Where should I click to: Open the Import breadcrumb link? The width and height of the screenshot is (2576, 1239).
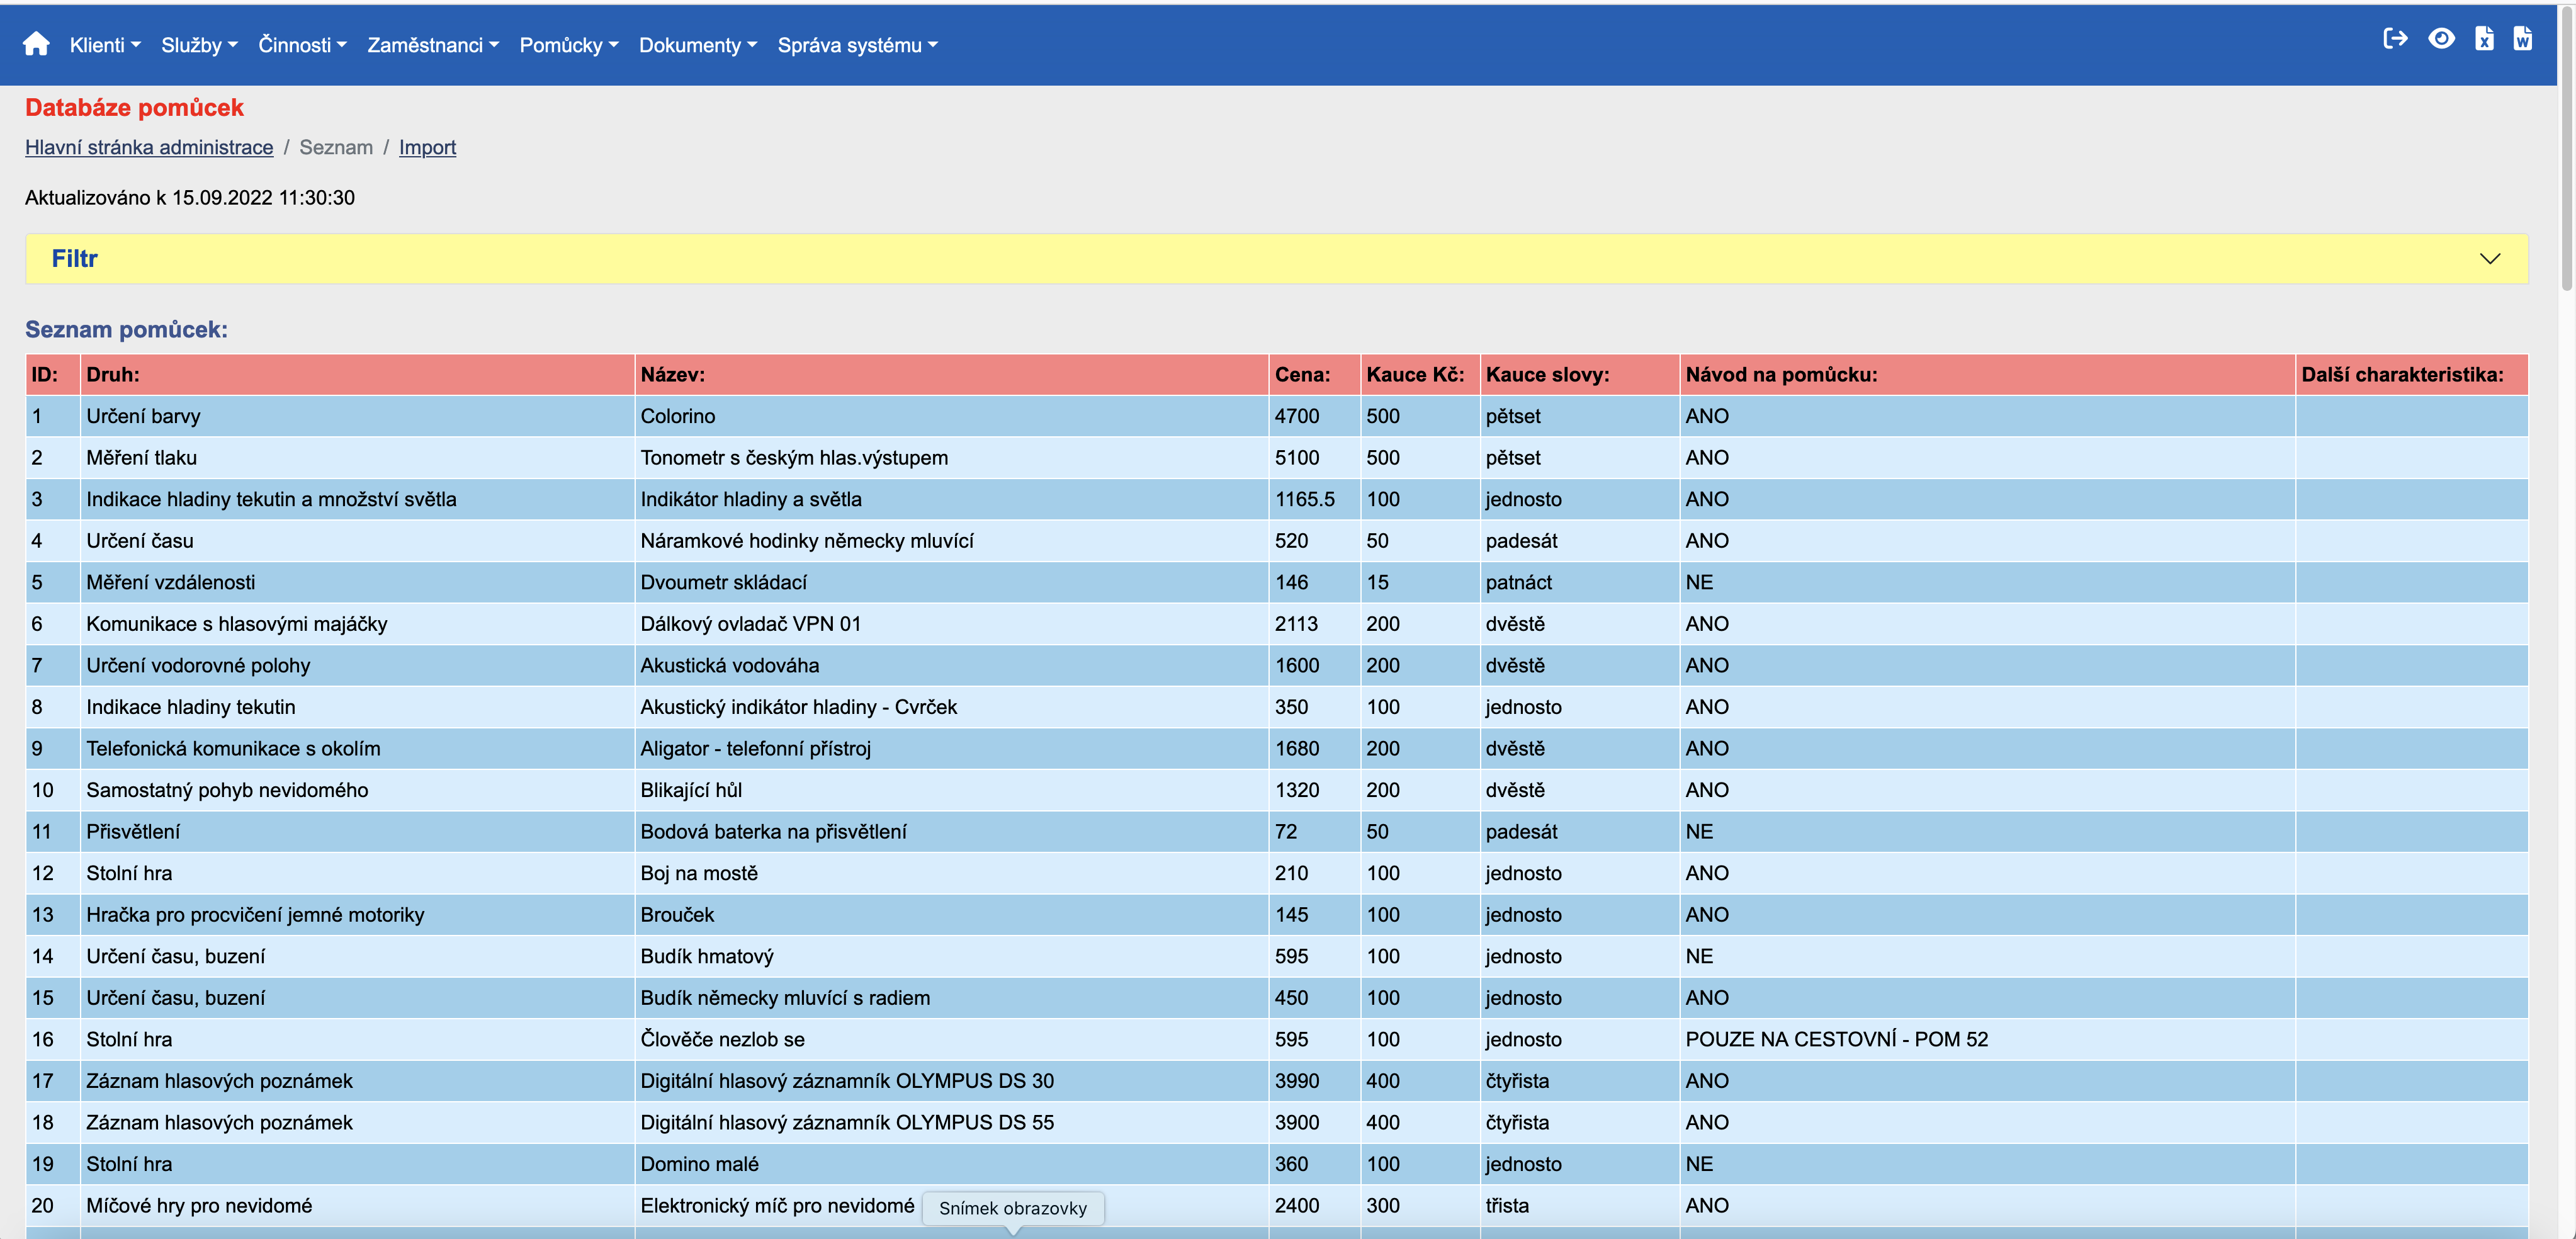(x=427, y=147)
